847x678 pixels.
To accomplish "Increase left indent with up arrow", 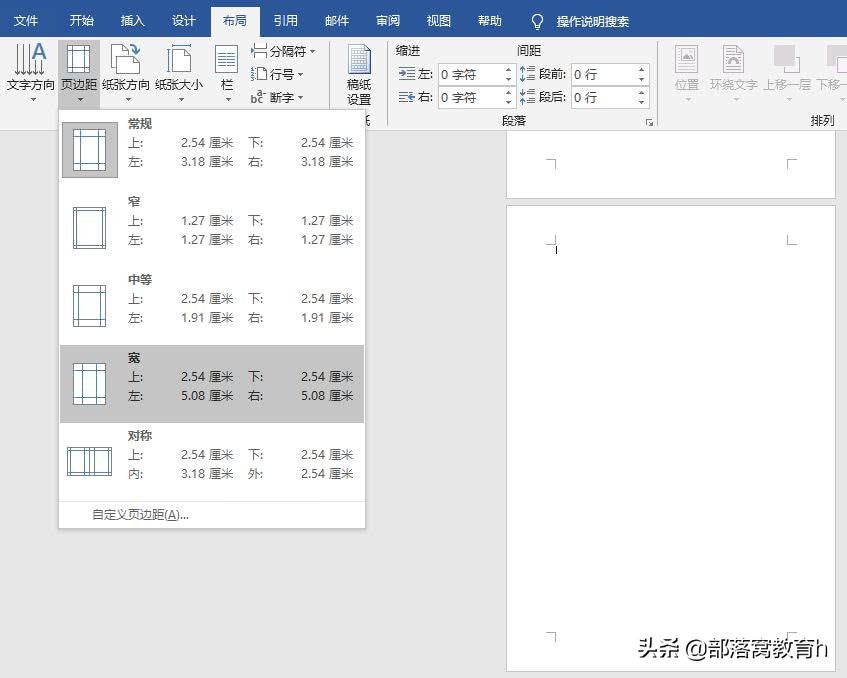I will [508, 69].
